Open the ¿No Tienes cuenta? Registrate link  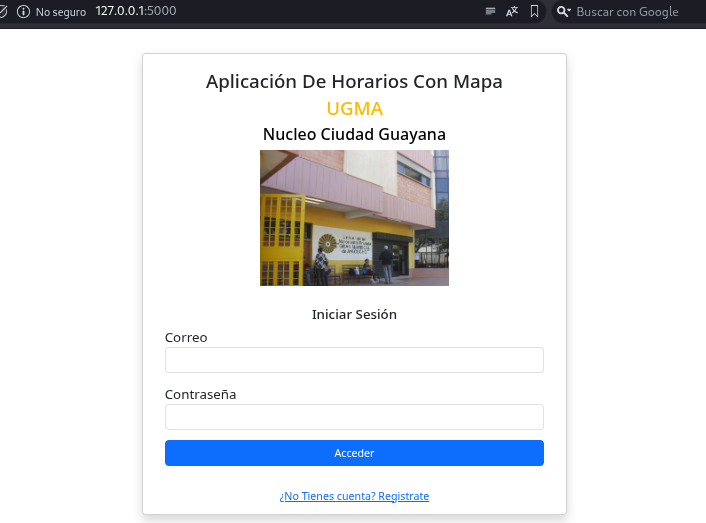pyautogui.click(x=354, y=496)
